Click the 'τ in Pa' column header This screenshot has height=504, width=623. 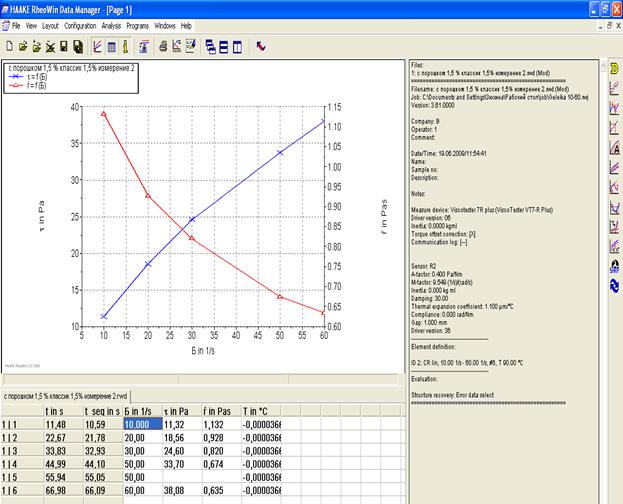pyautogui.click(x=182, y=411)
